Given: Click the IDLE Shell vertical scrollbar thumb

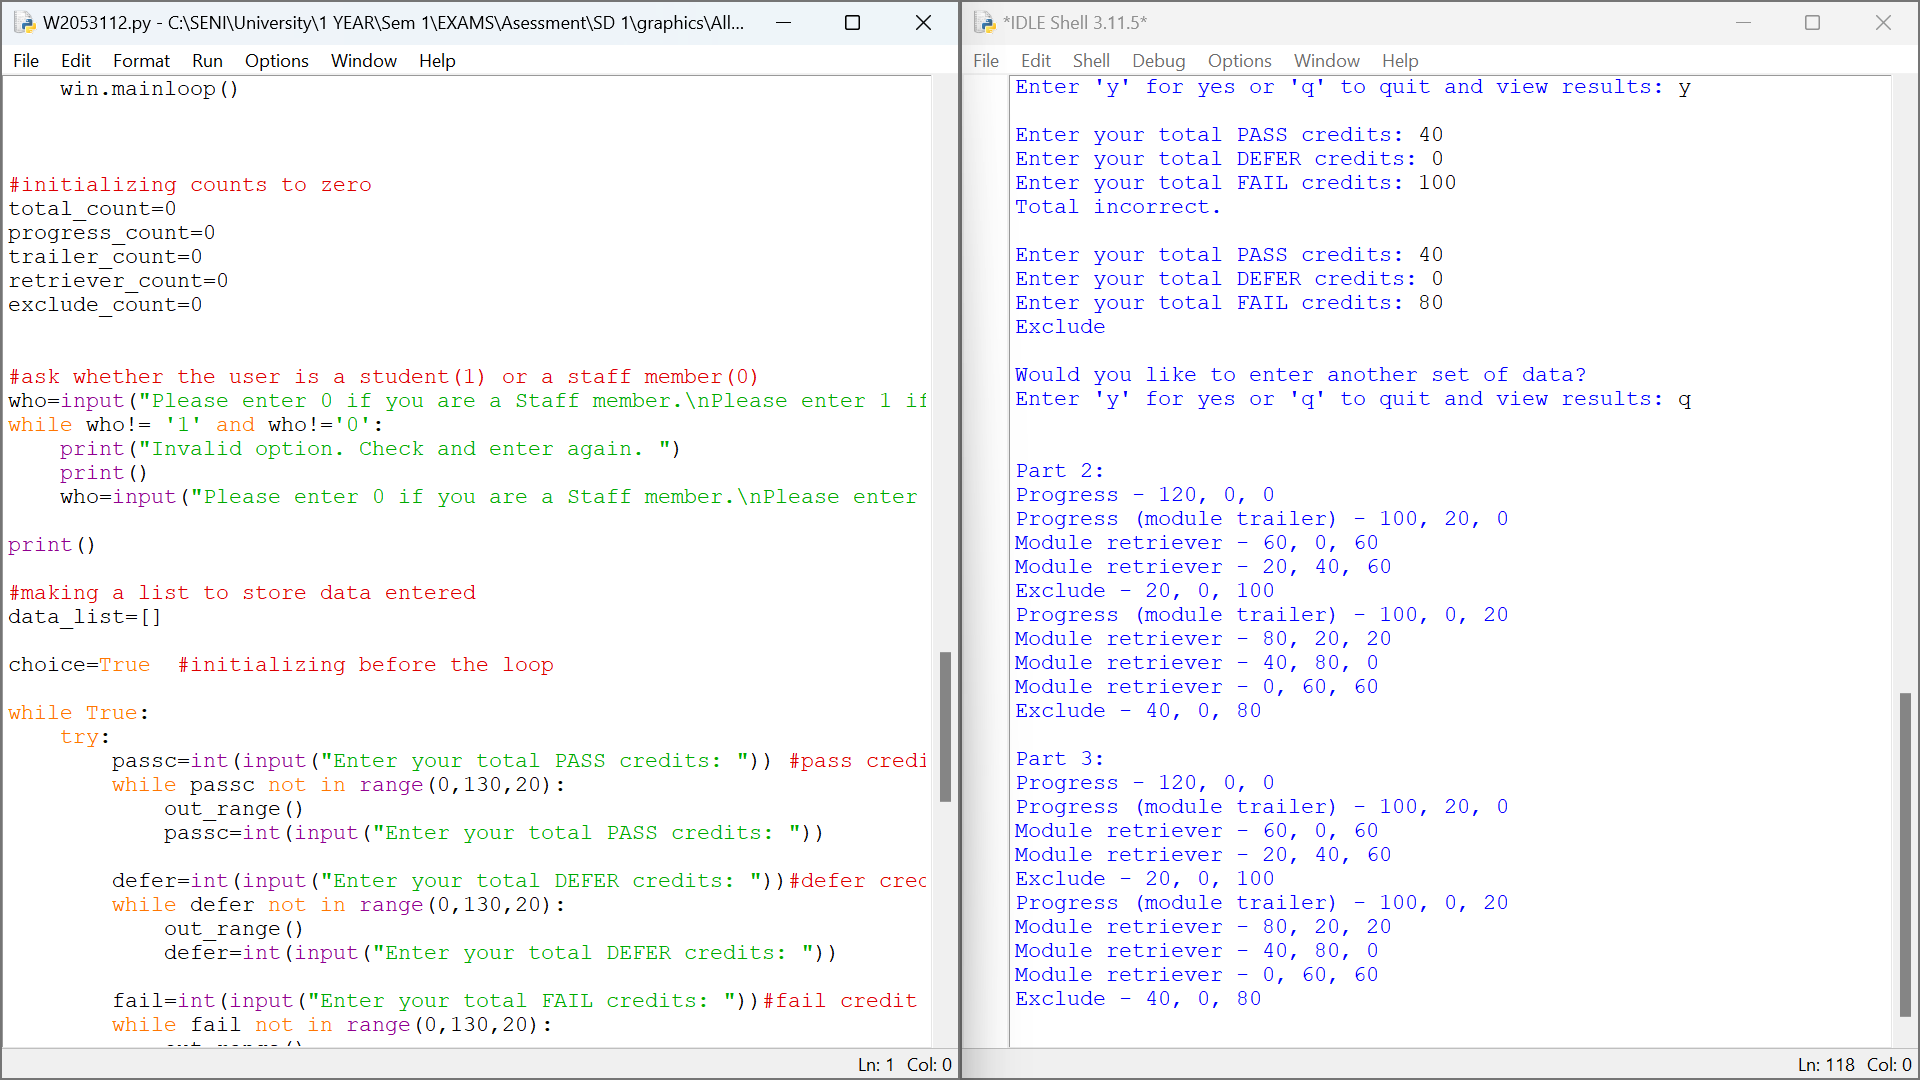Looking at the screenshot, I should [x=1905, y=855].
